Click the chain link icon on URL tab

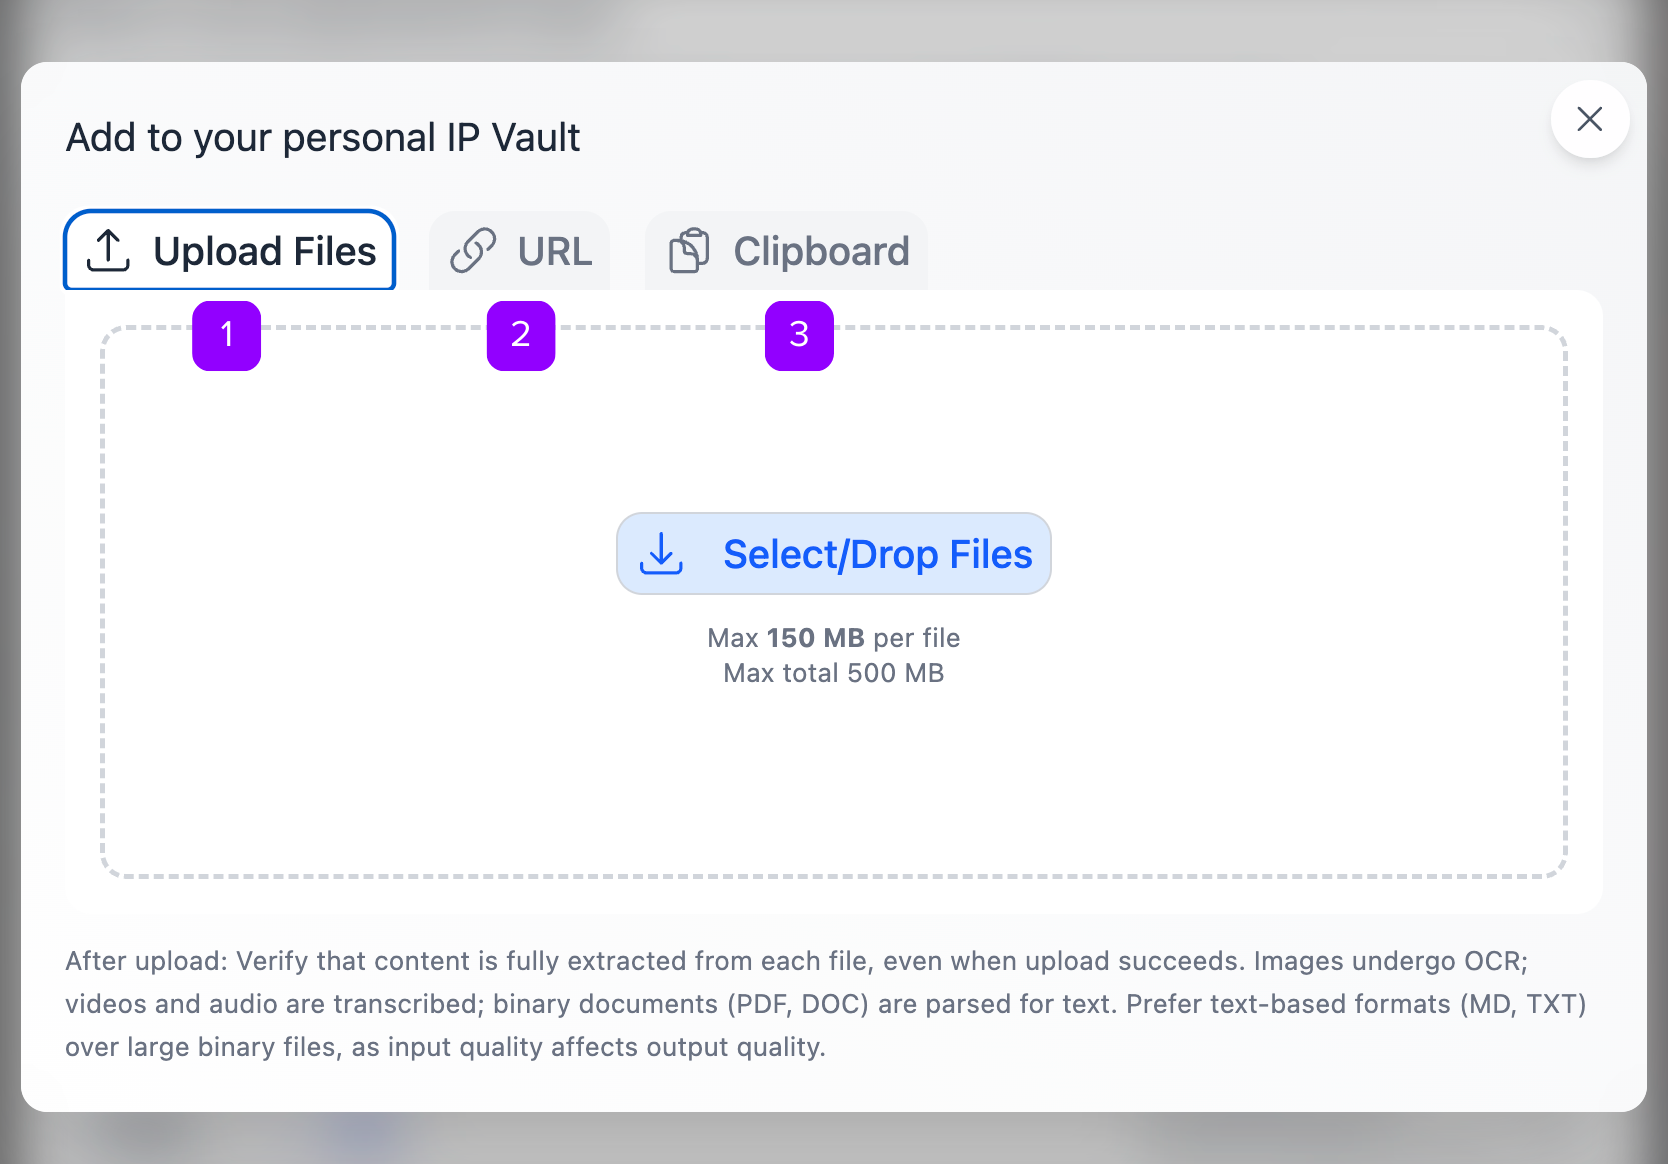[474, 250]
